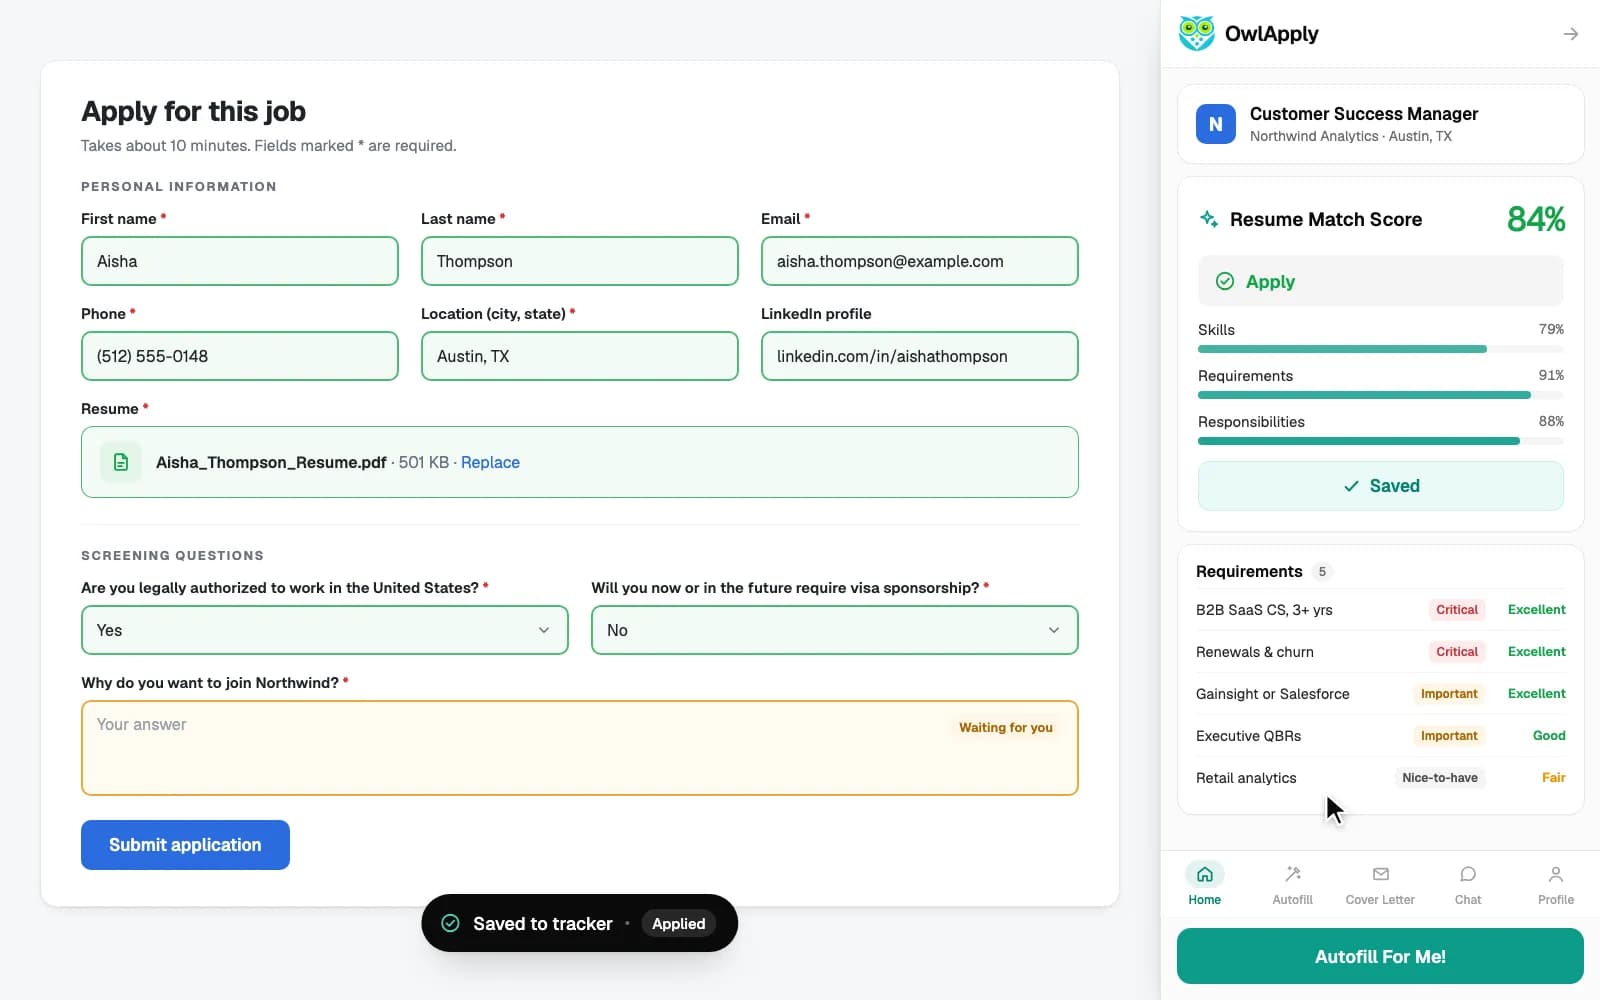This screenshot has width=1600, height=1000.
Task: Focus the Why join Northwind answer box
Action: (x=580, y=748)
